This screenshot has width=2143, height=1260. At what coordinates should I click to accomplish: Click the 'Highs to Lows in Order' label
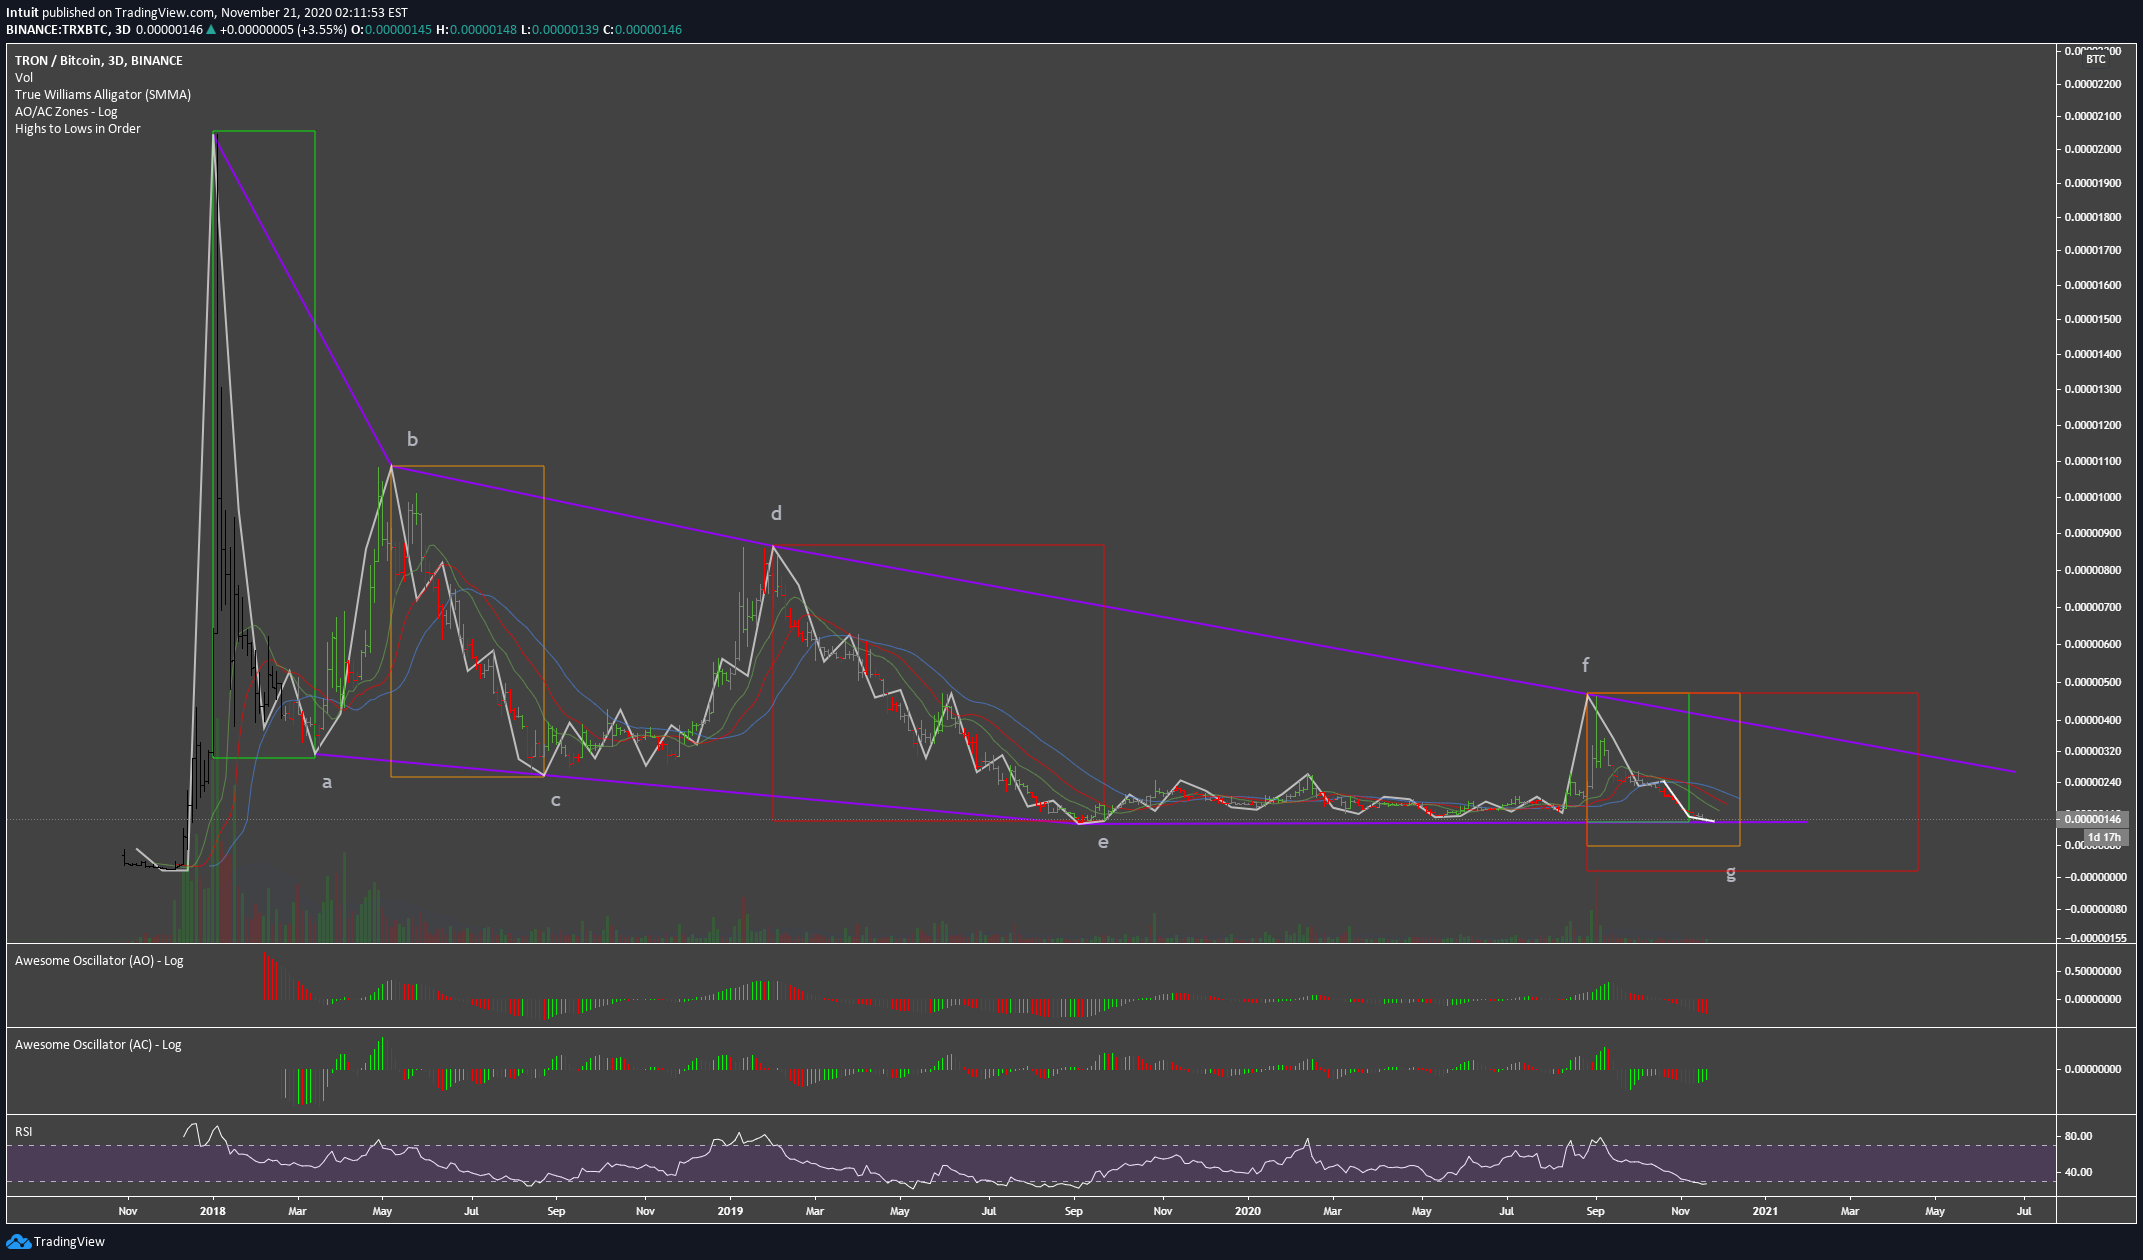[x=78, y=129]
